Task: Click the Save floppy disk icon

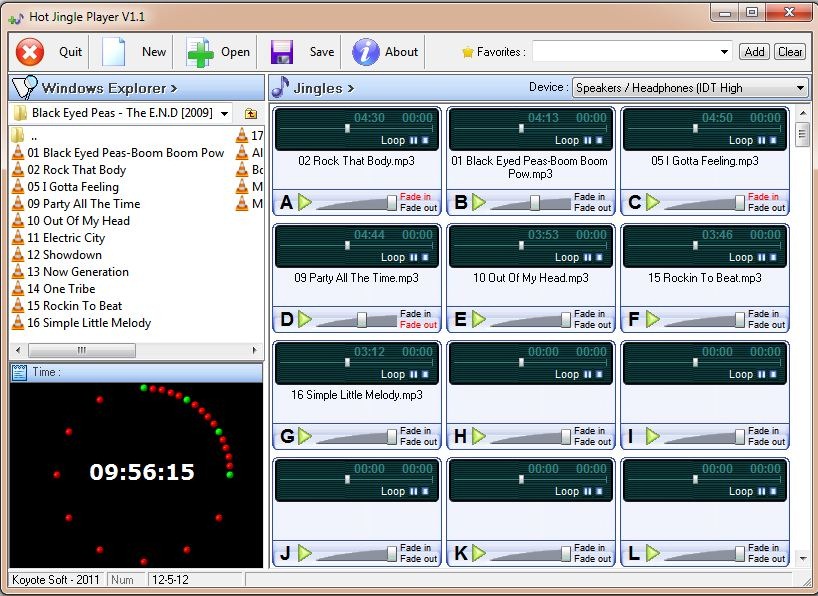Action: pos(282,52)
